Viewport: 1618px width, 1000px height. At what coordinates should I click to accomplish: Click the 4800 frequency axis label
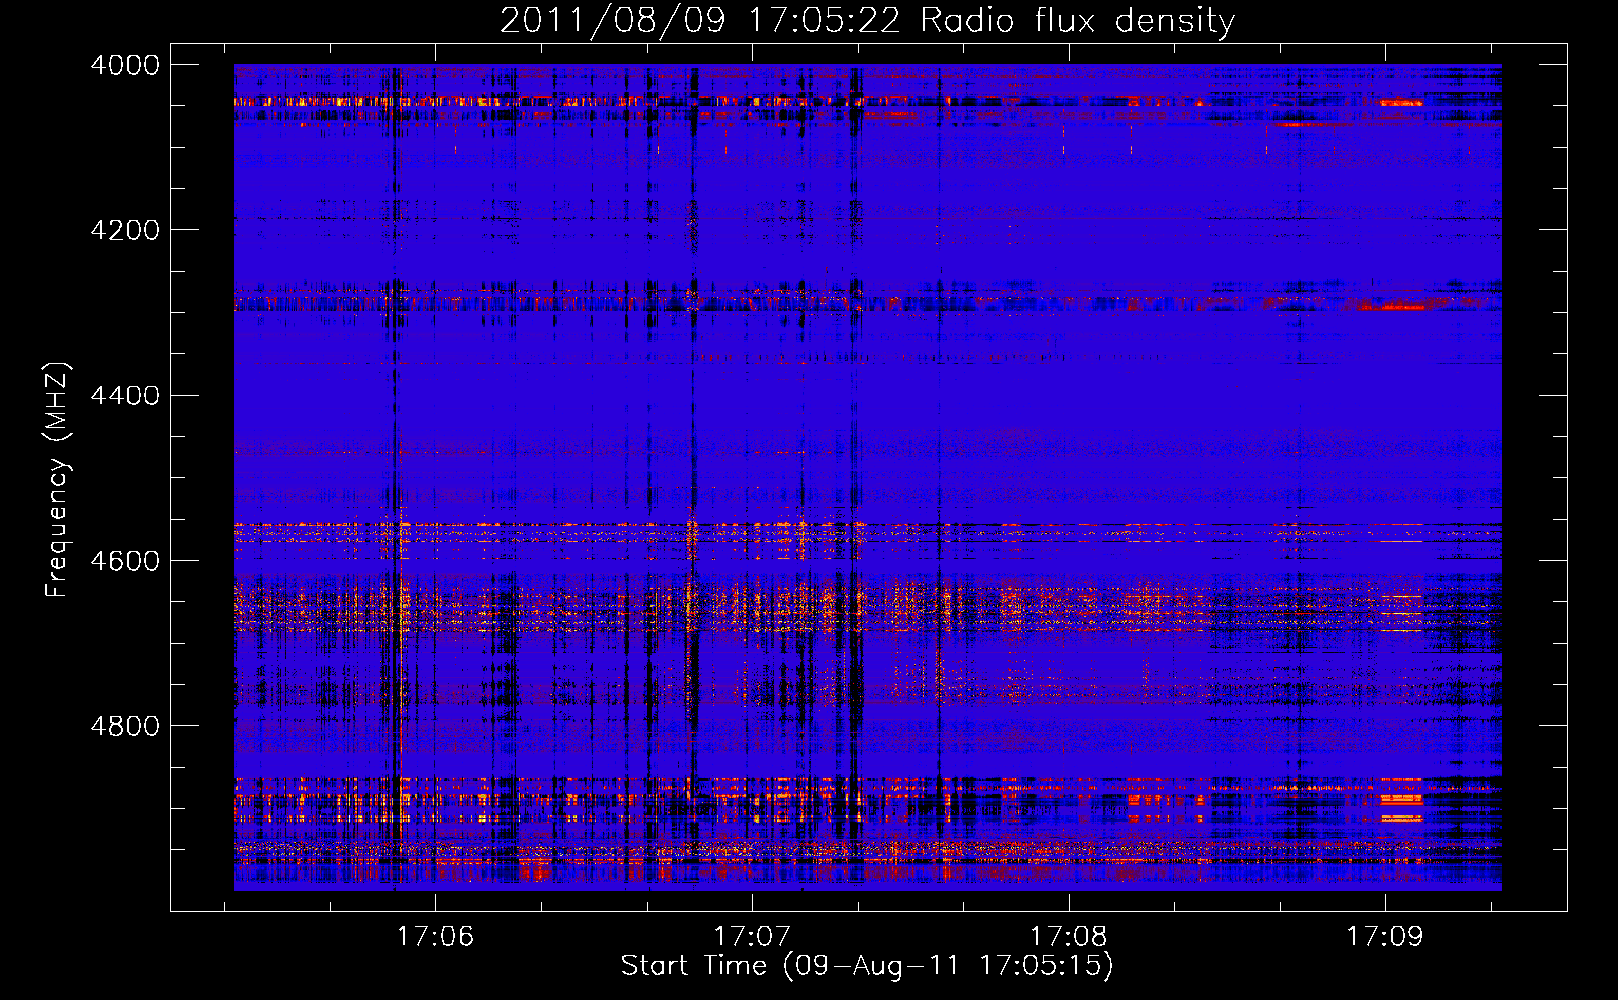click(x=125, y=725)
